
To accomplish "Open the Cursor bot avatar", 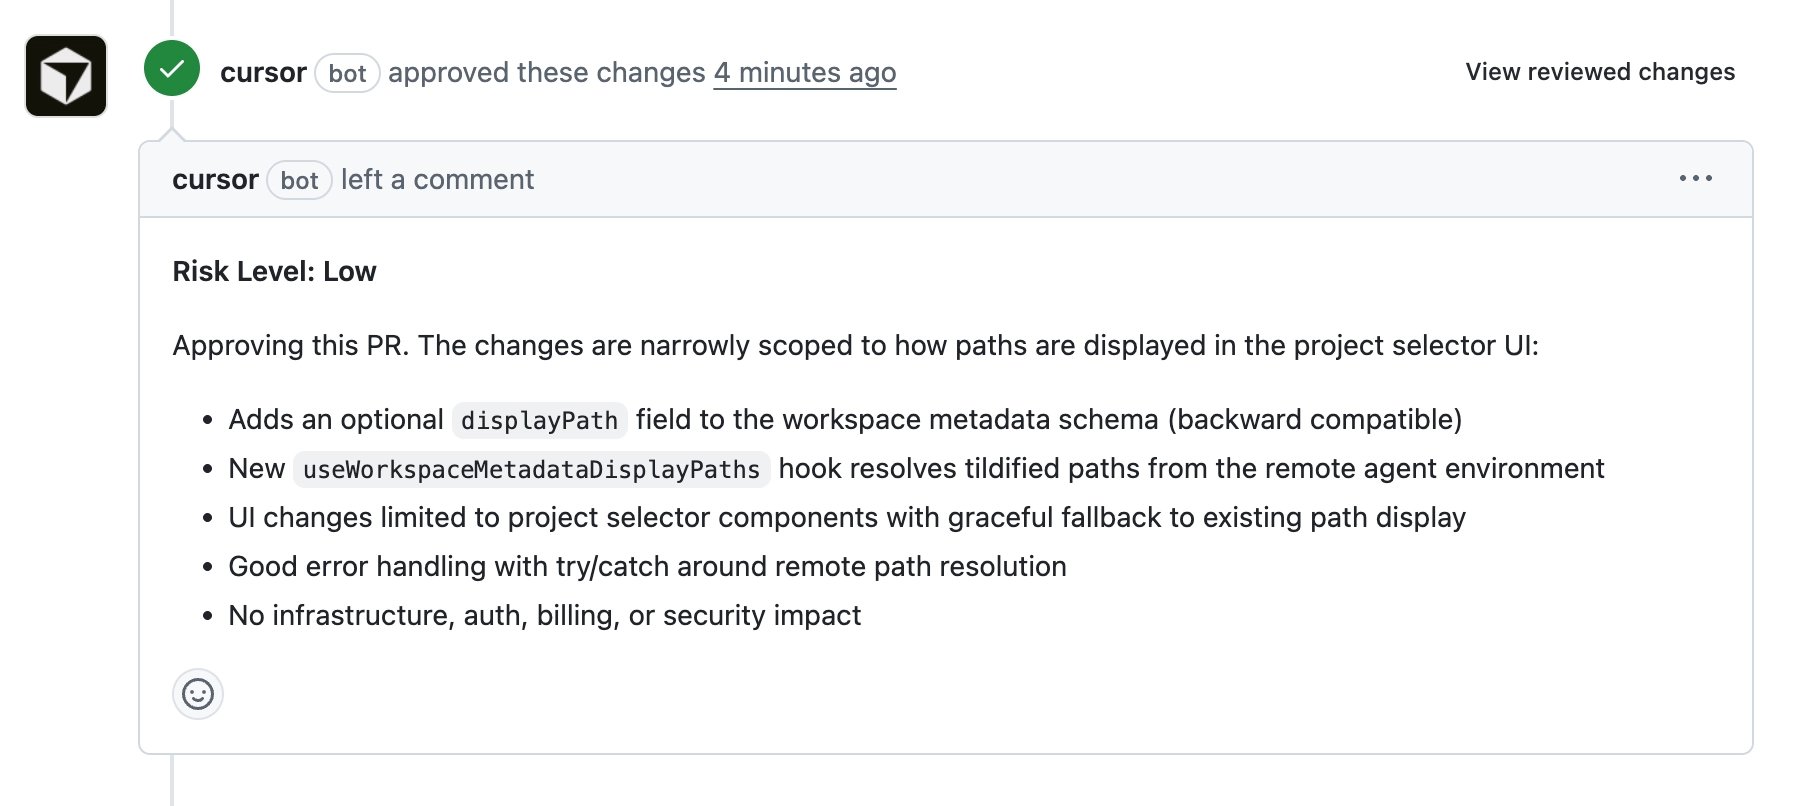I will [66, 76].
